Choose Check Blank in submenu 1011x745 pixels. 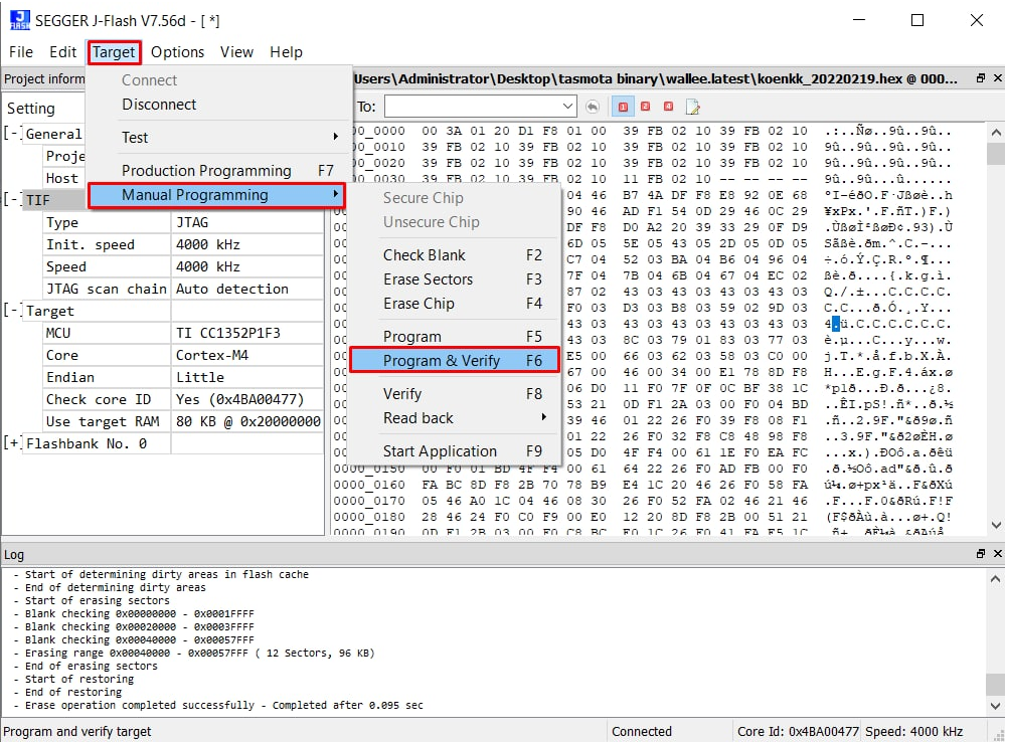click(x=455, y=255)
